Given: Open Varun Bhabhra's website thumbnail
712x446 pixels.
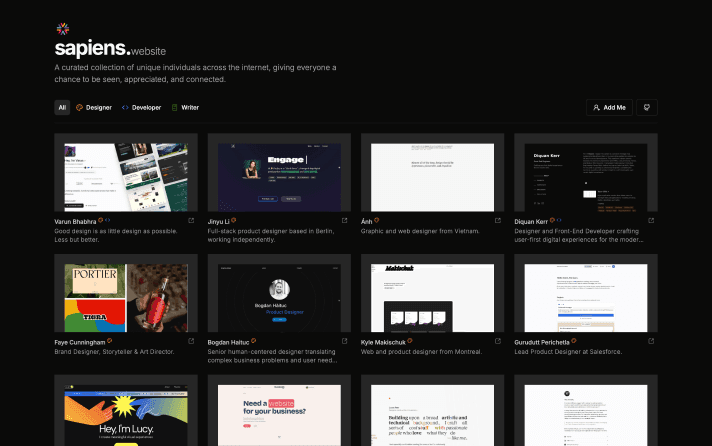Looking at the screenshot, I should pyautogui.click(x=126, y=173).
